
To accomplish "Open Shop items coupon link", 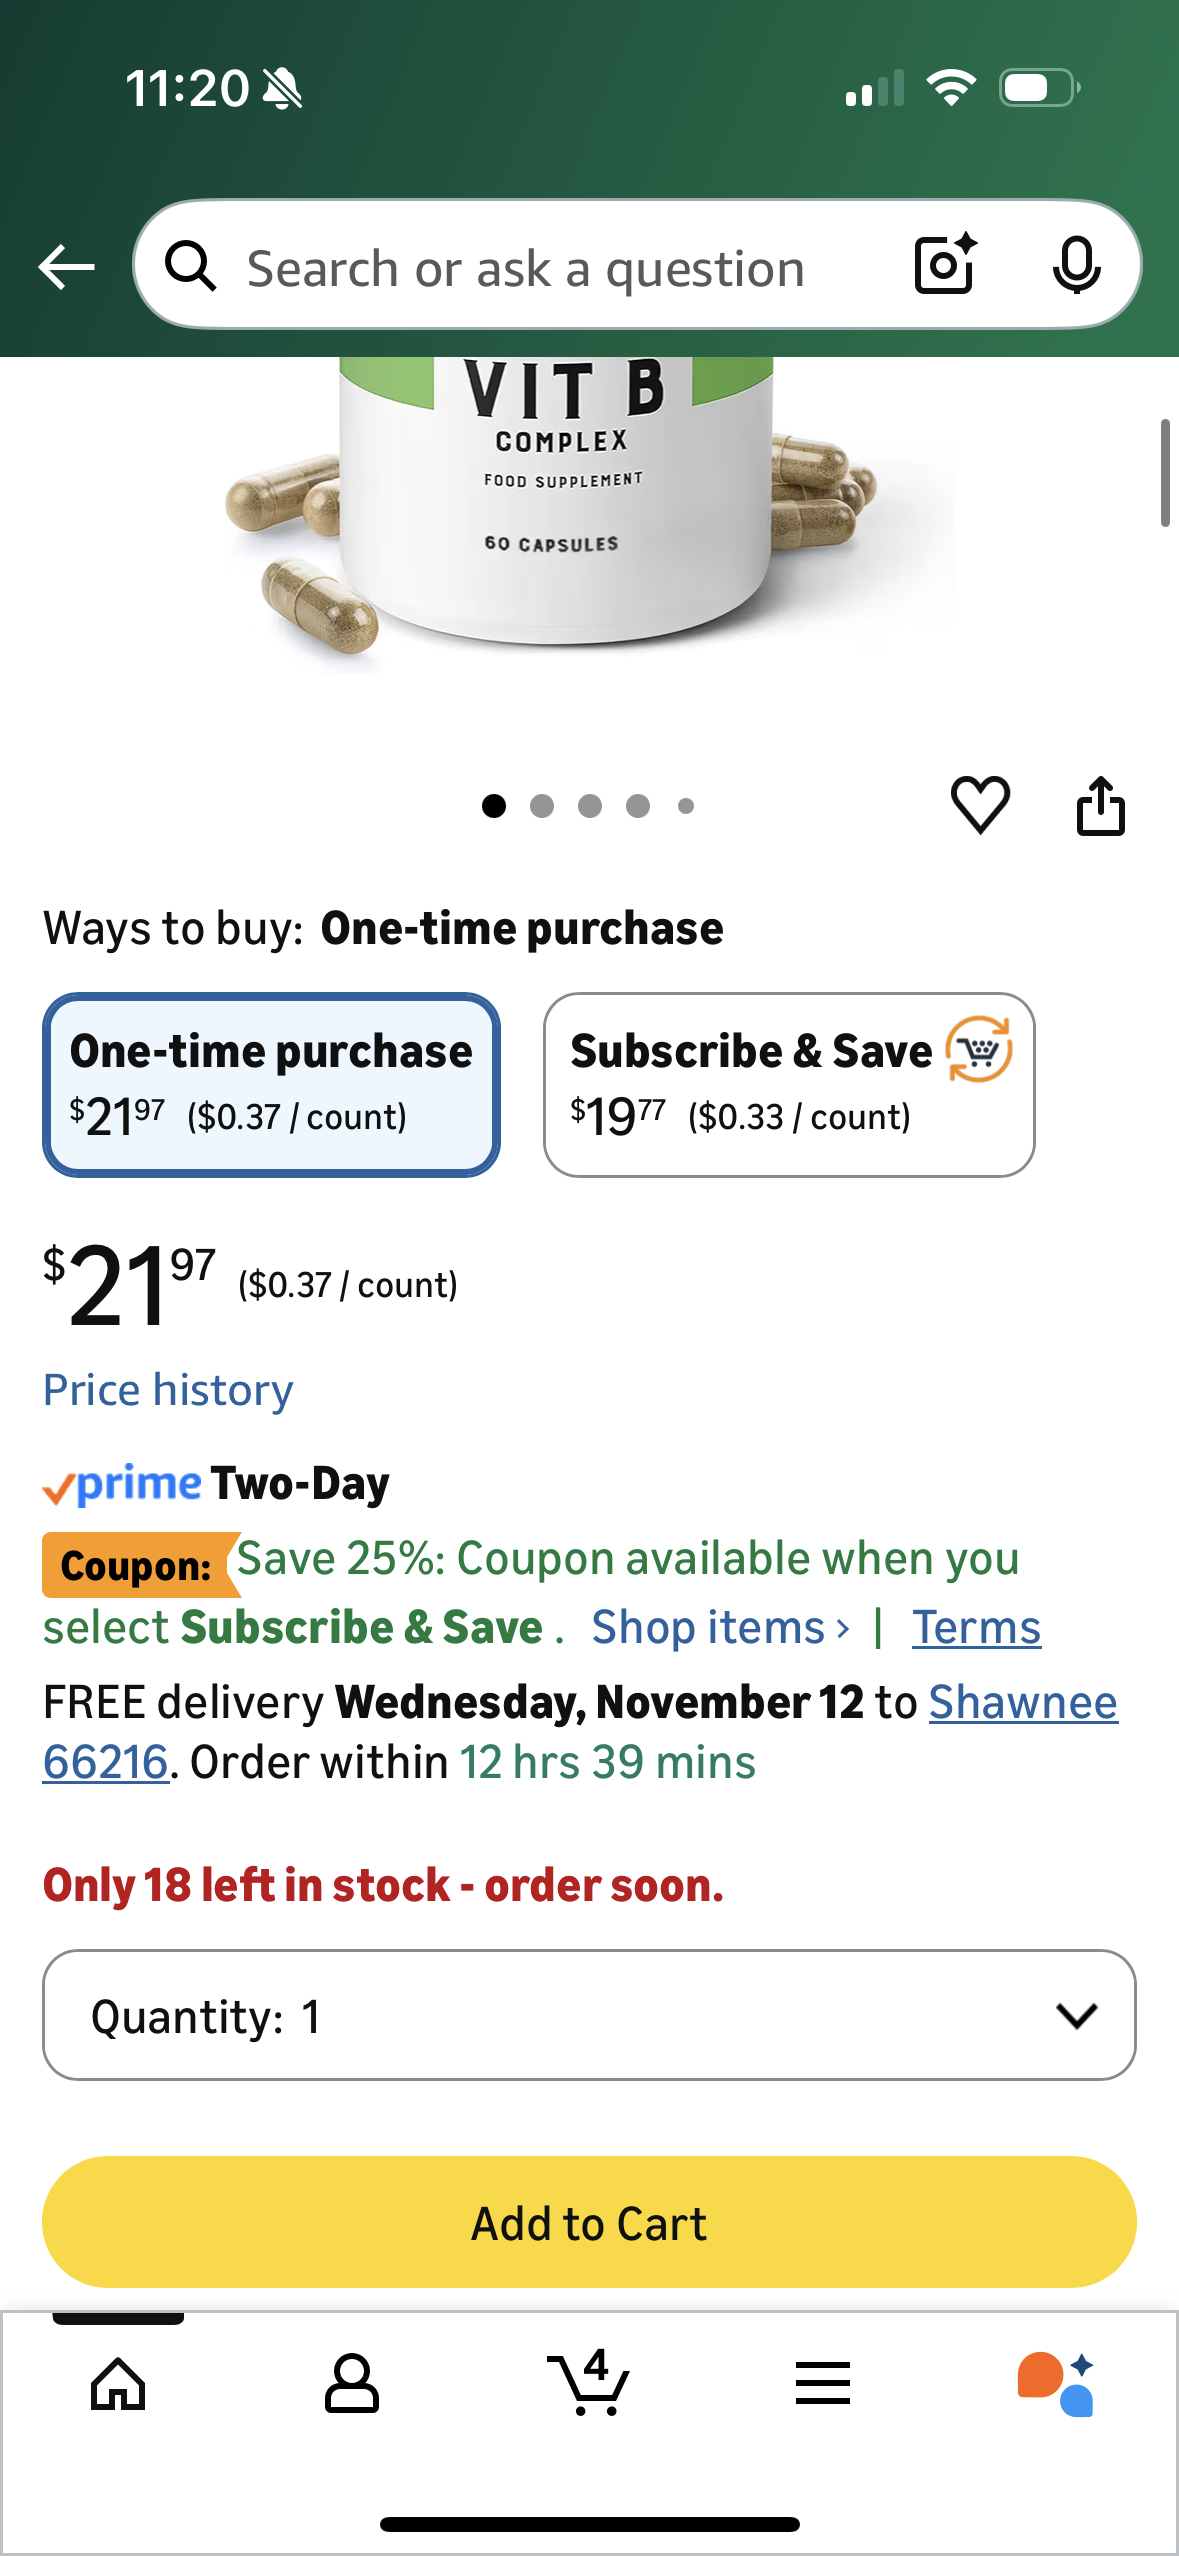I will coord(720,1628).
